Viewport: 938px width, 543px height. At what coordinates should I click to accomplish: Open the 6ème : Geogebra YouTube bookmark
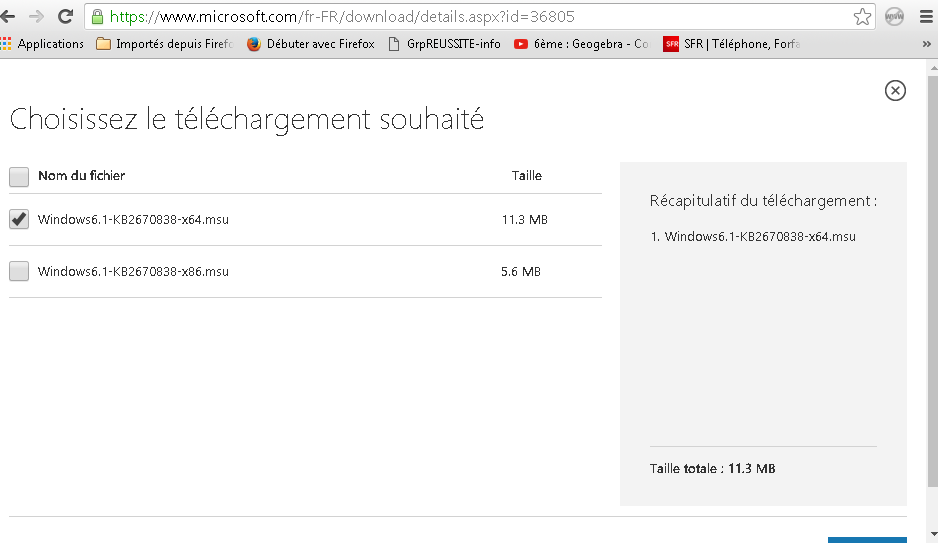581,44
